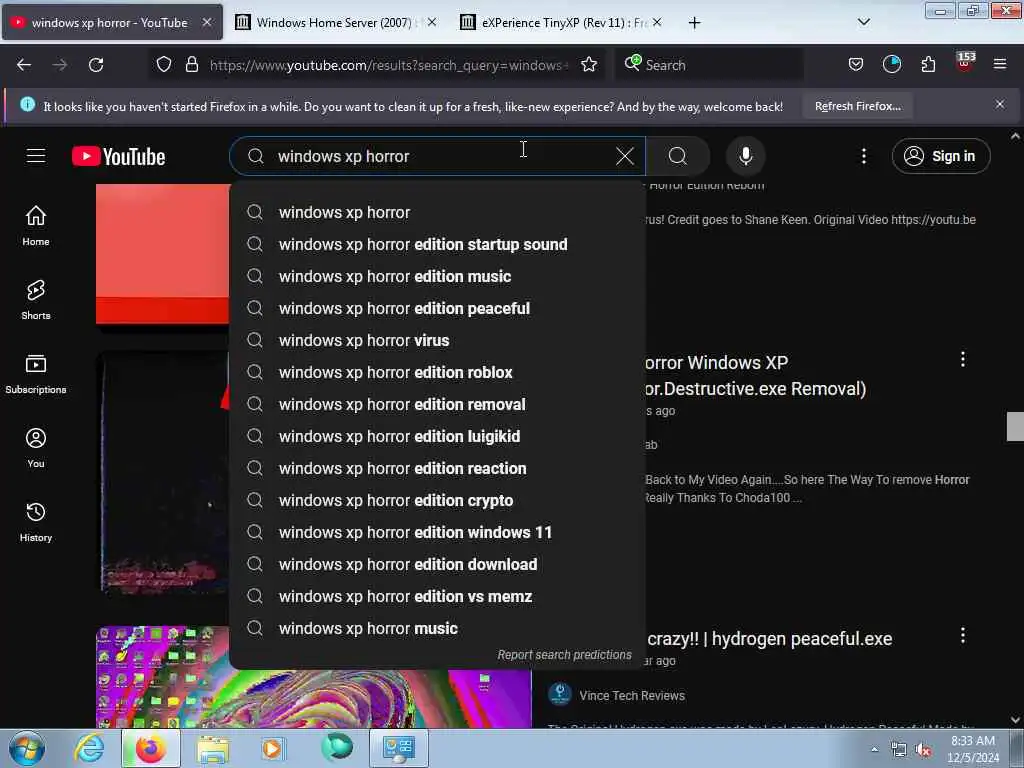Select suggestion 'windows xp horror edition vs memz'
Screen dimensions: 1024x768
[438, 596]
